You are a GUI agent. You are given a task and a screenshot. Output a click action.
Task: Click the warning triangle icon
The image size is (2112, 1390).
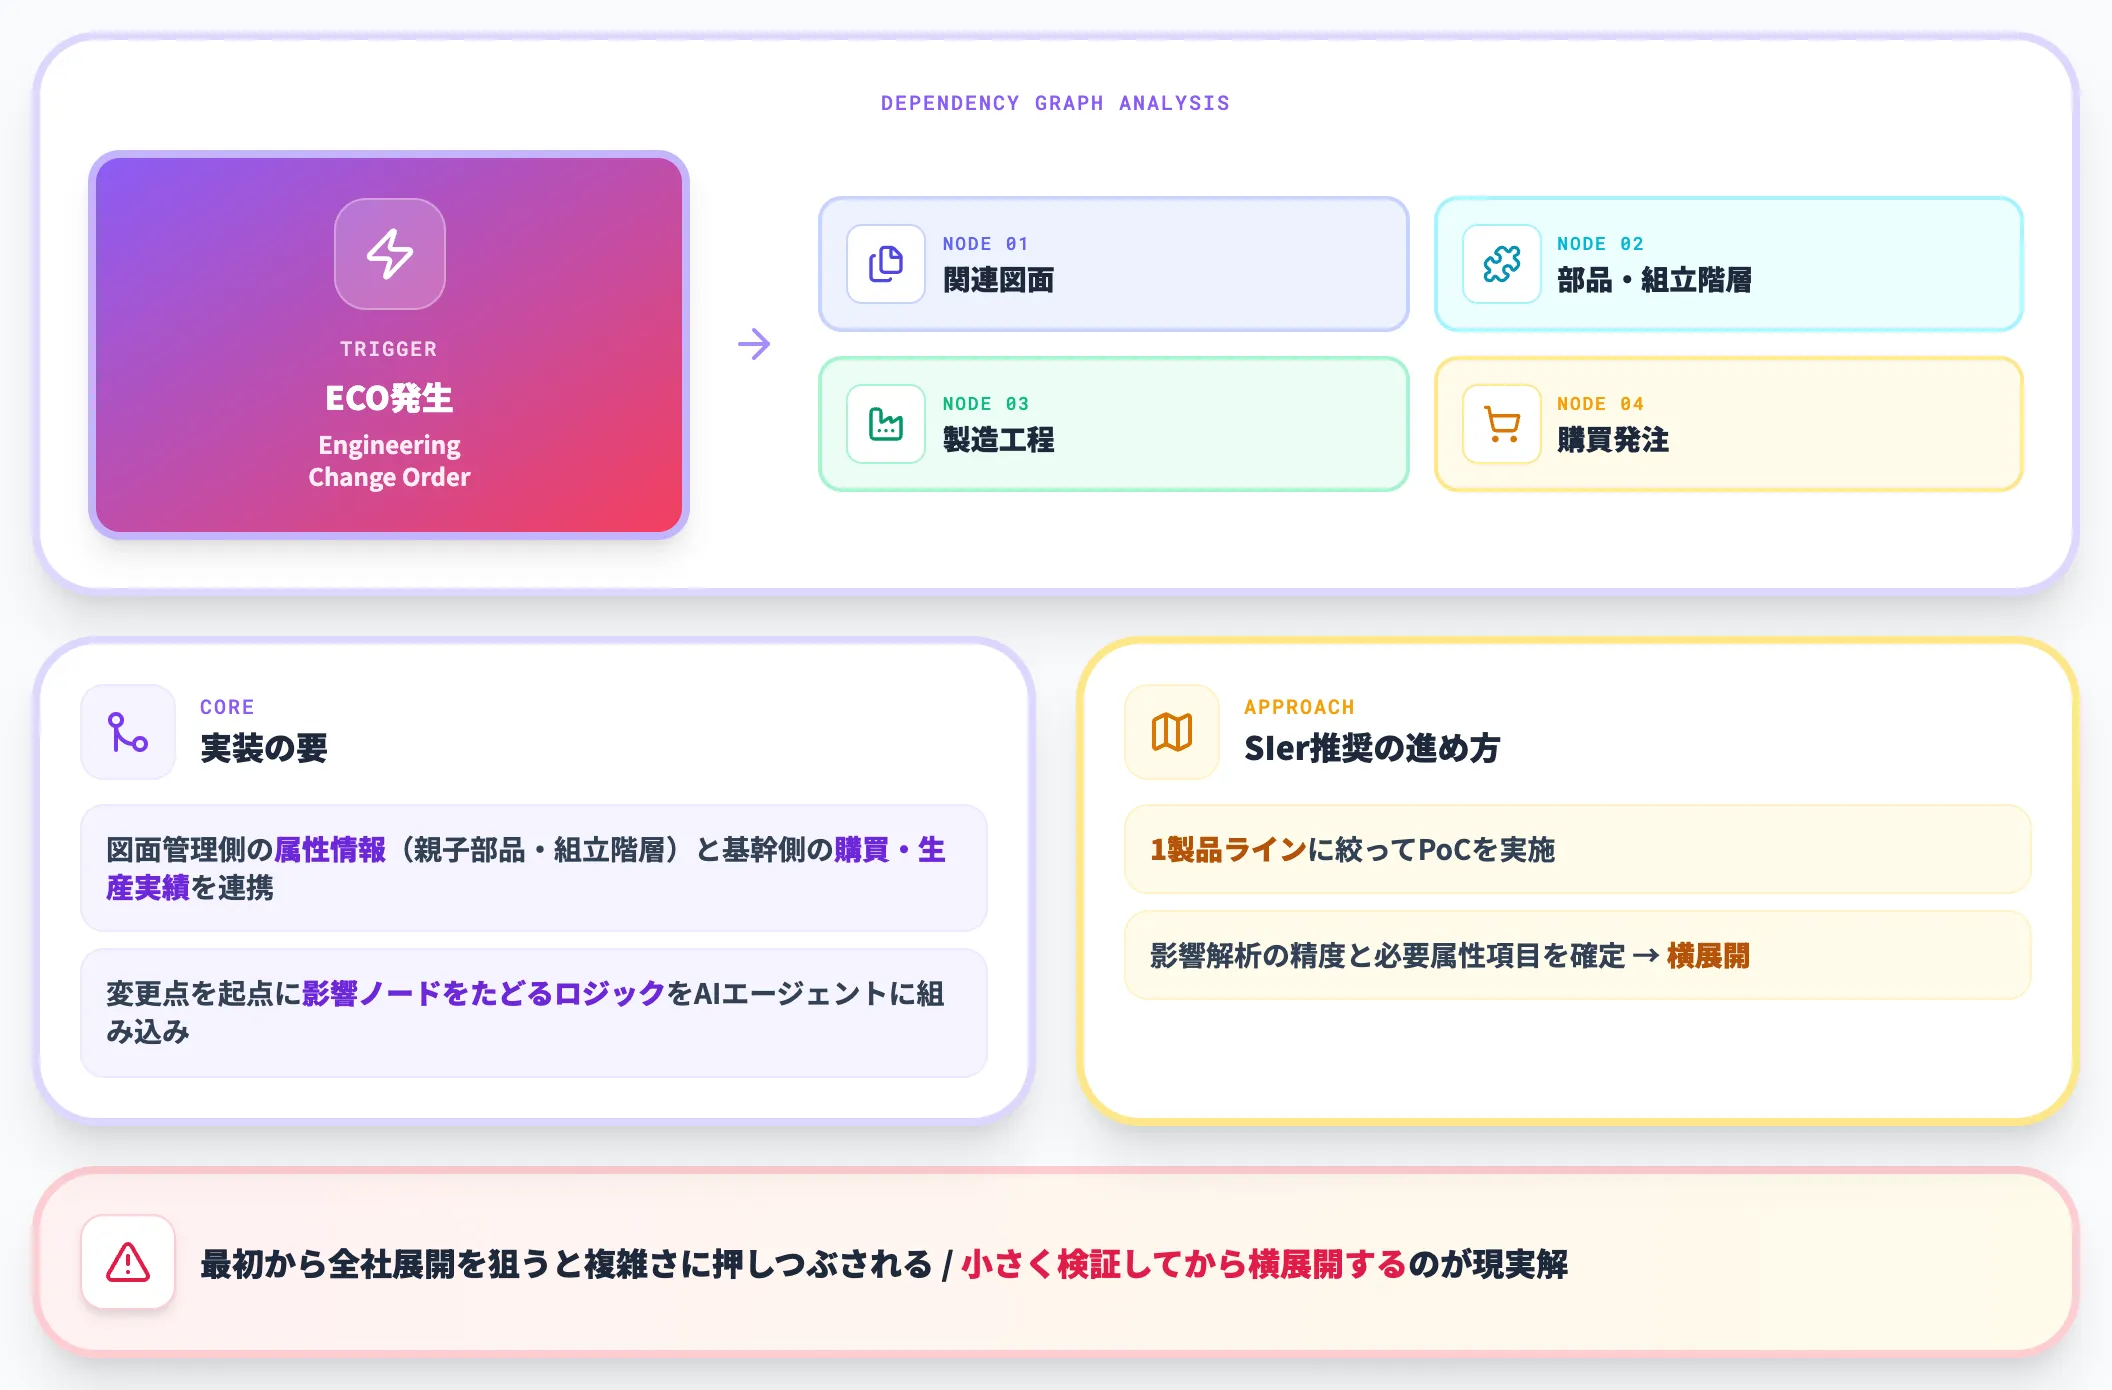[128, 1262]
